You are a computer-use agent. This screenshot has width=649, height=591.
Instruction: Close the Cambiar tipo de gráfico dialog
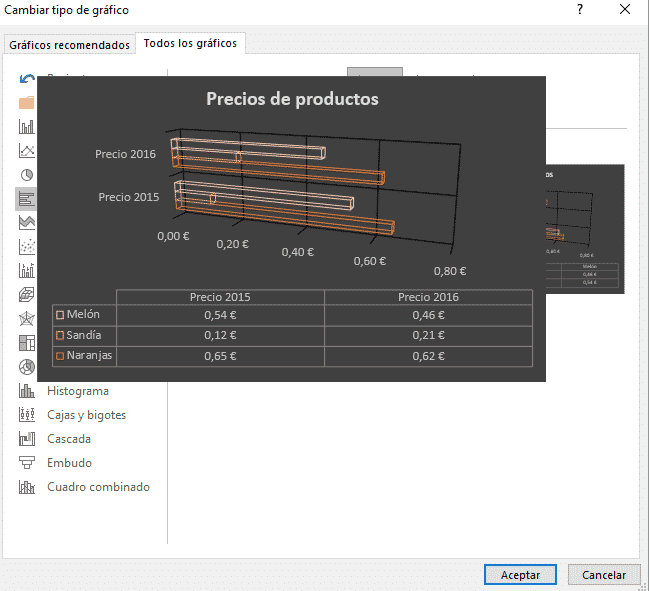coord(625,10)
